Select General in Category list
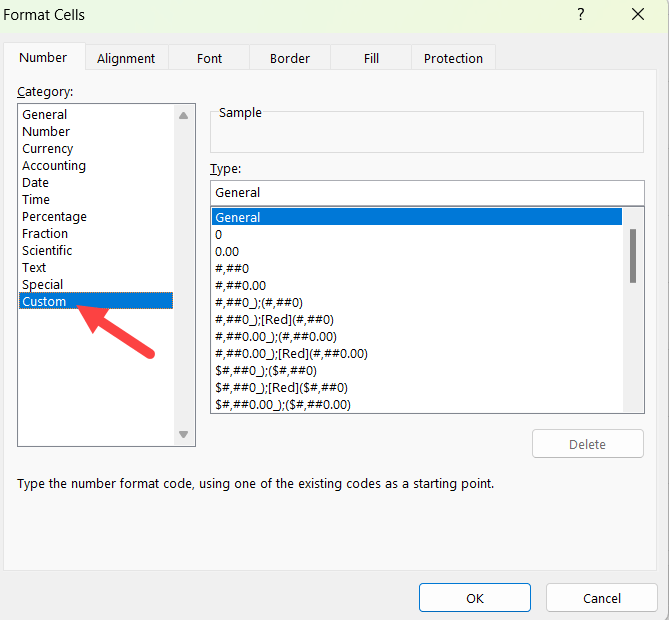Image resolution: width=669 pixels, height=620 pixels. 96,114
